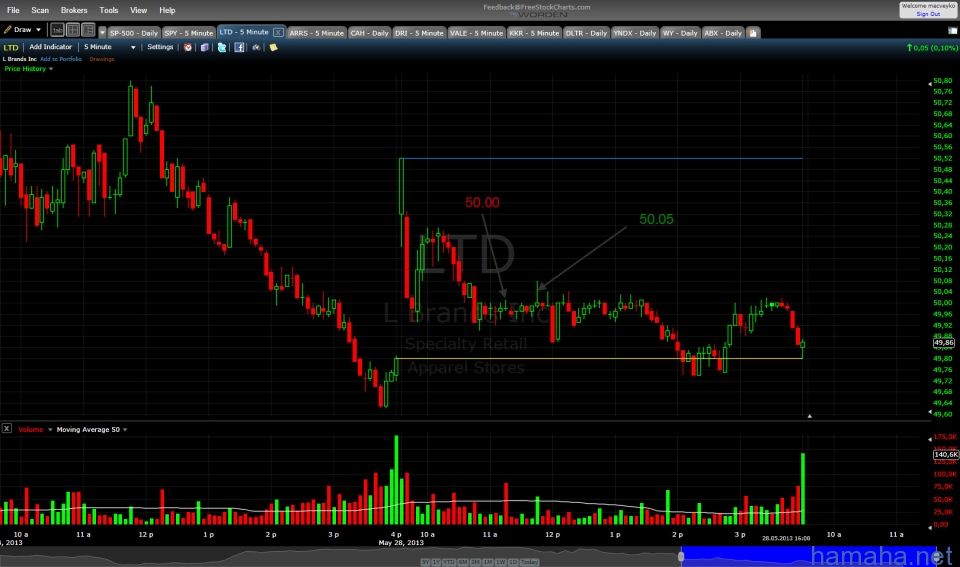Click the blue selected range on the overview bar
The image size is (960, 567).
point(808,556)
